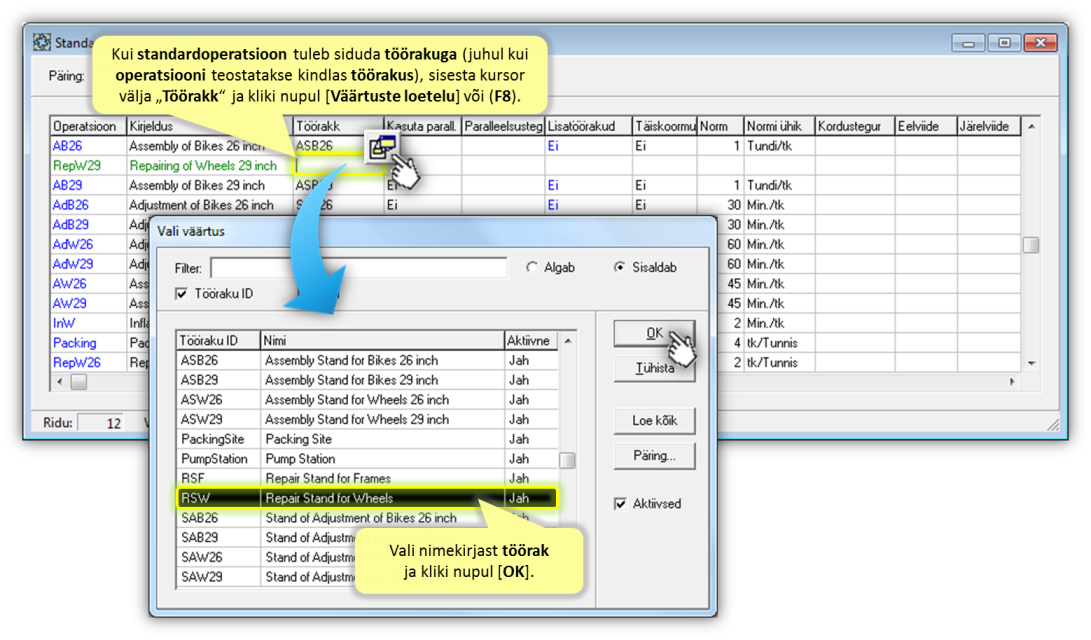The height and width of the screenshot is (640, 1091).
Task: Click the Loe kõik button
Action: 654,421
